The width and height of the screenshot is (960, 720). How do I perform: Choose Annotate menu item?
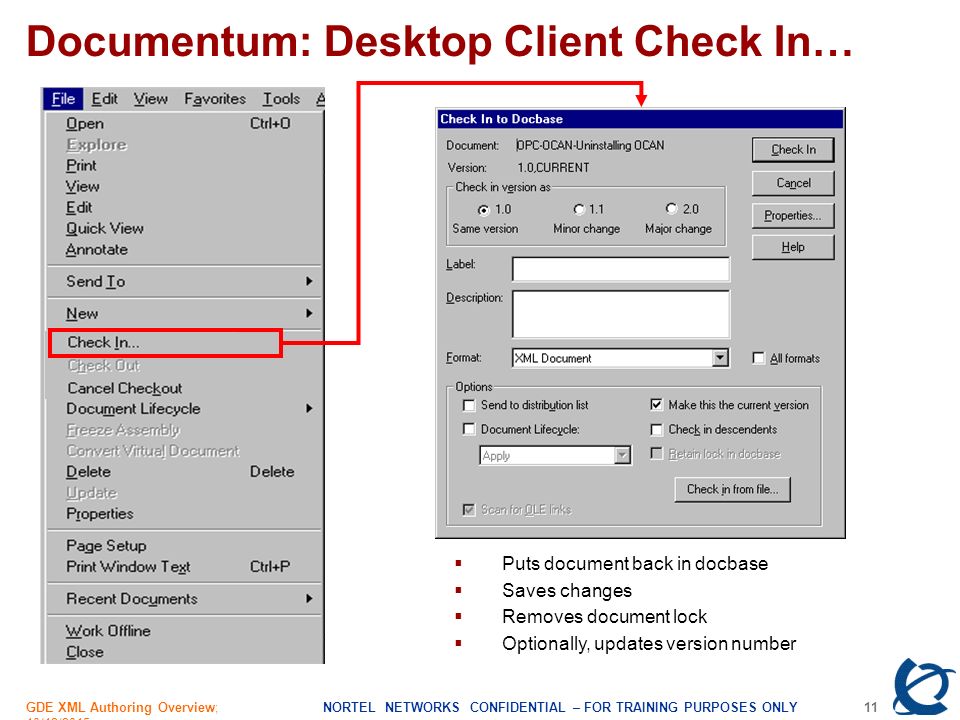tap(184, 250)
